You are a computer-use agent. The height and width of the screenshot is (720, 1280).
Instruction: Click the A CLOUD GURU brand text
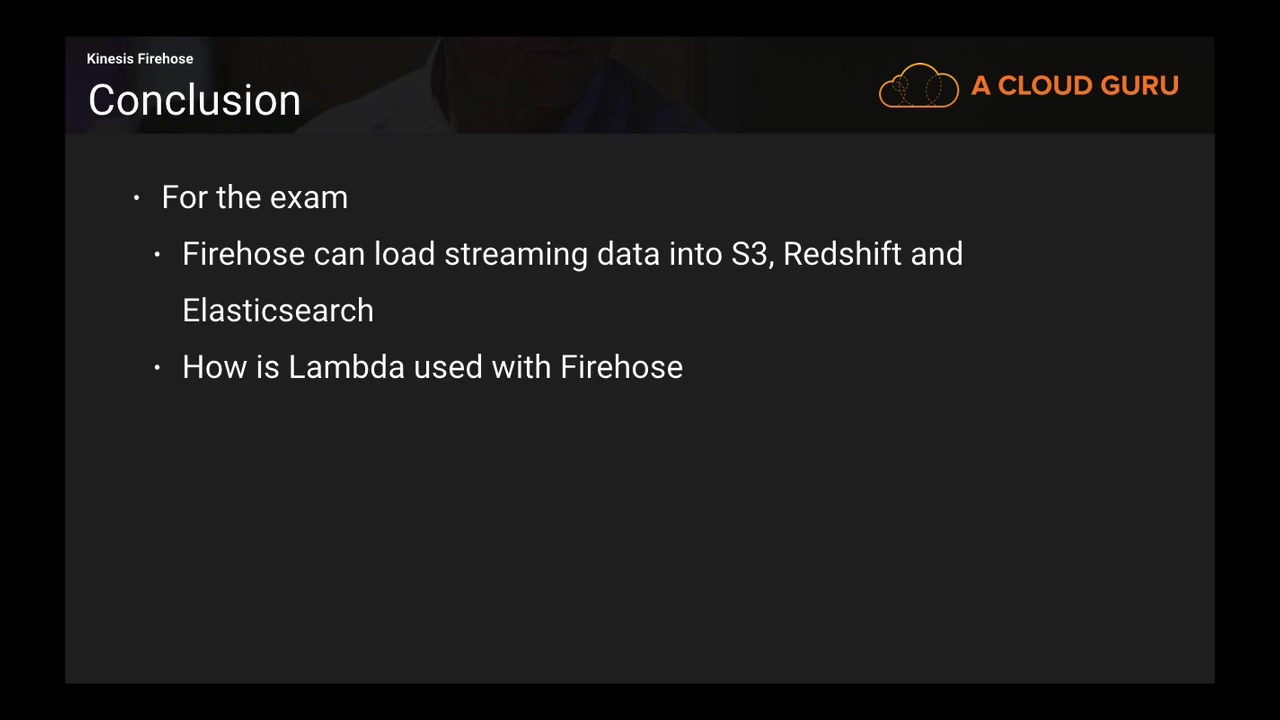(x=1074, y=86)
